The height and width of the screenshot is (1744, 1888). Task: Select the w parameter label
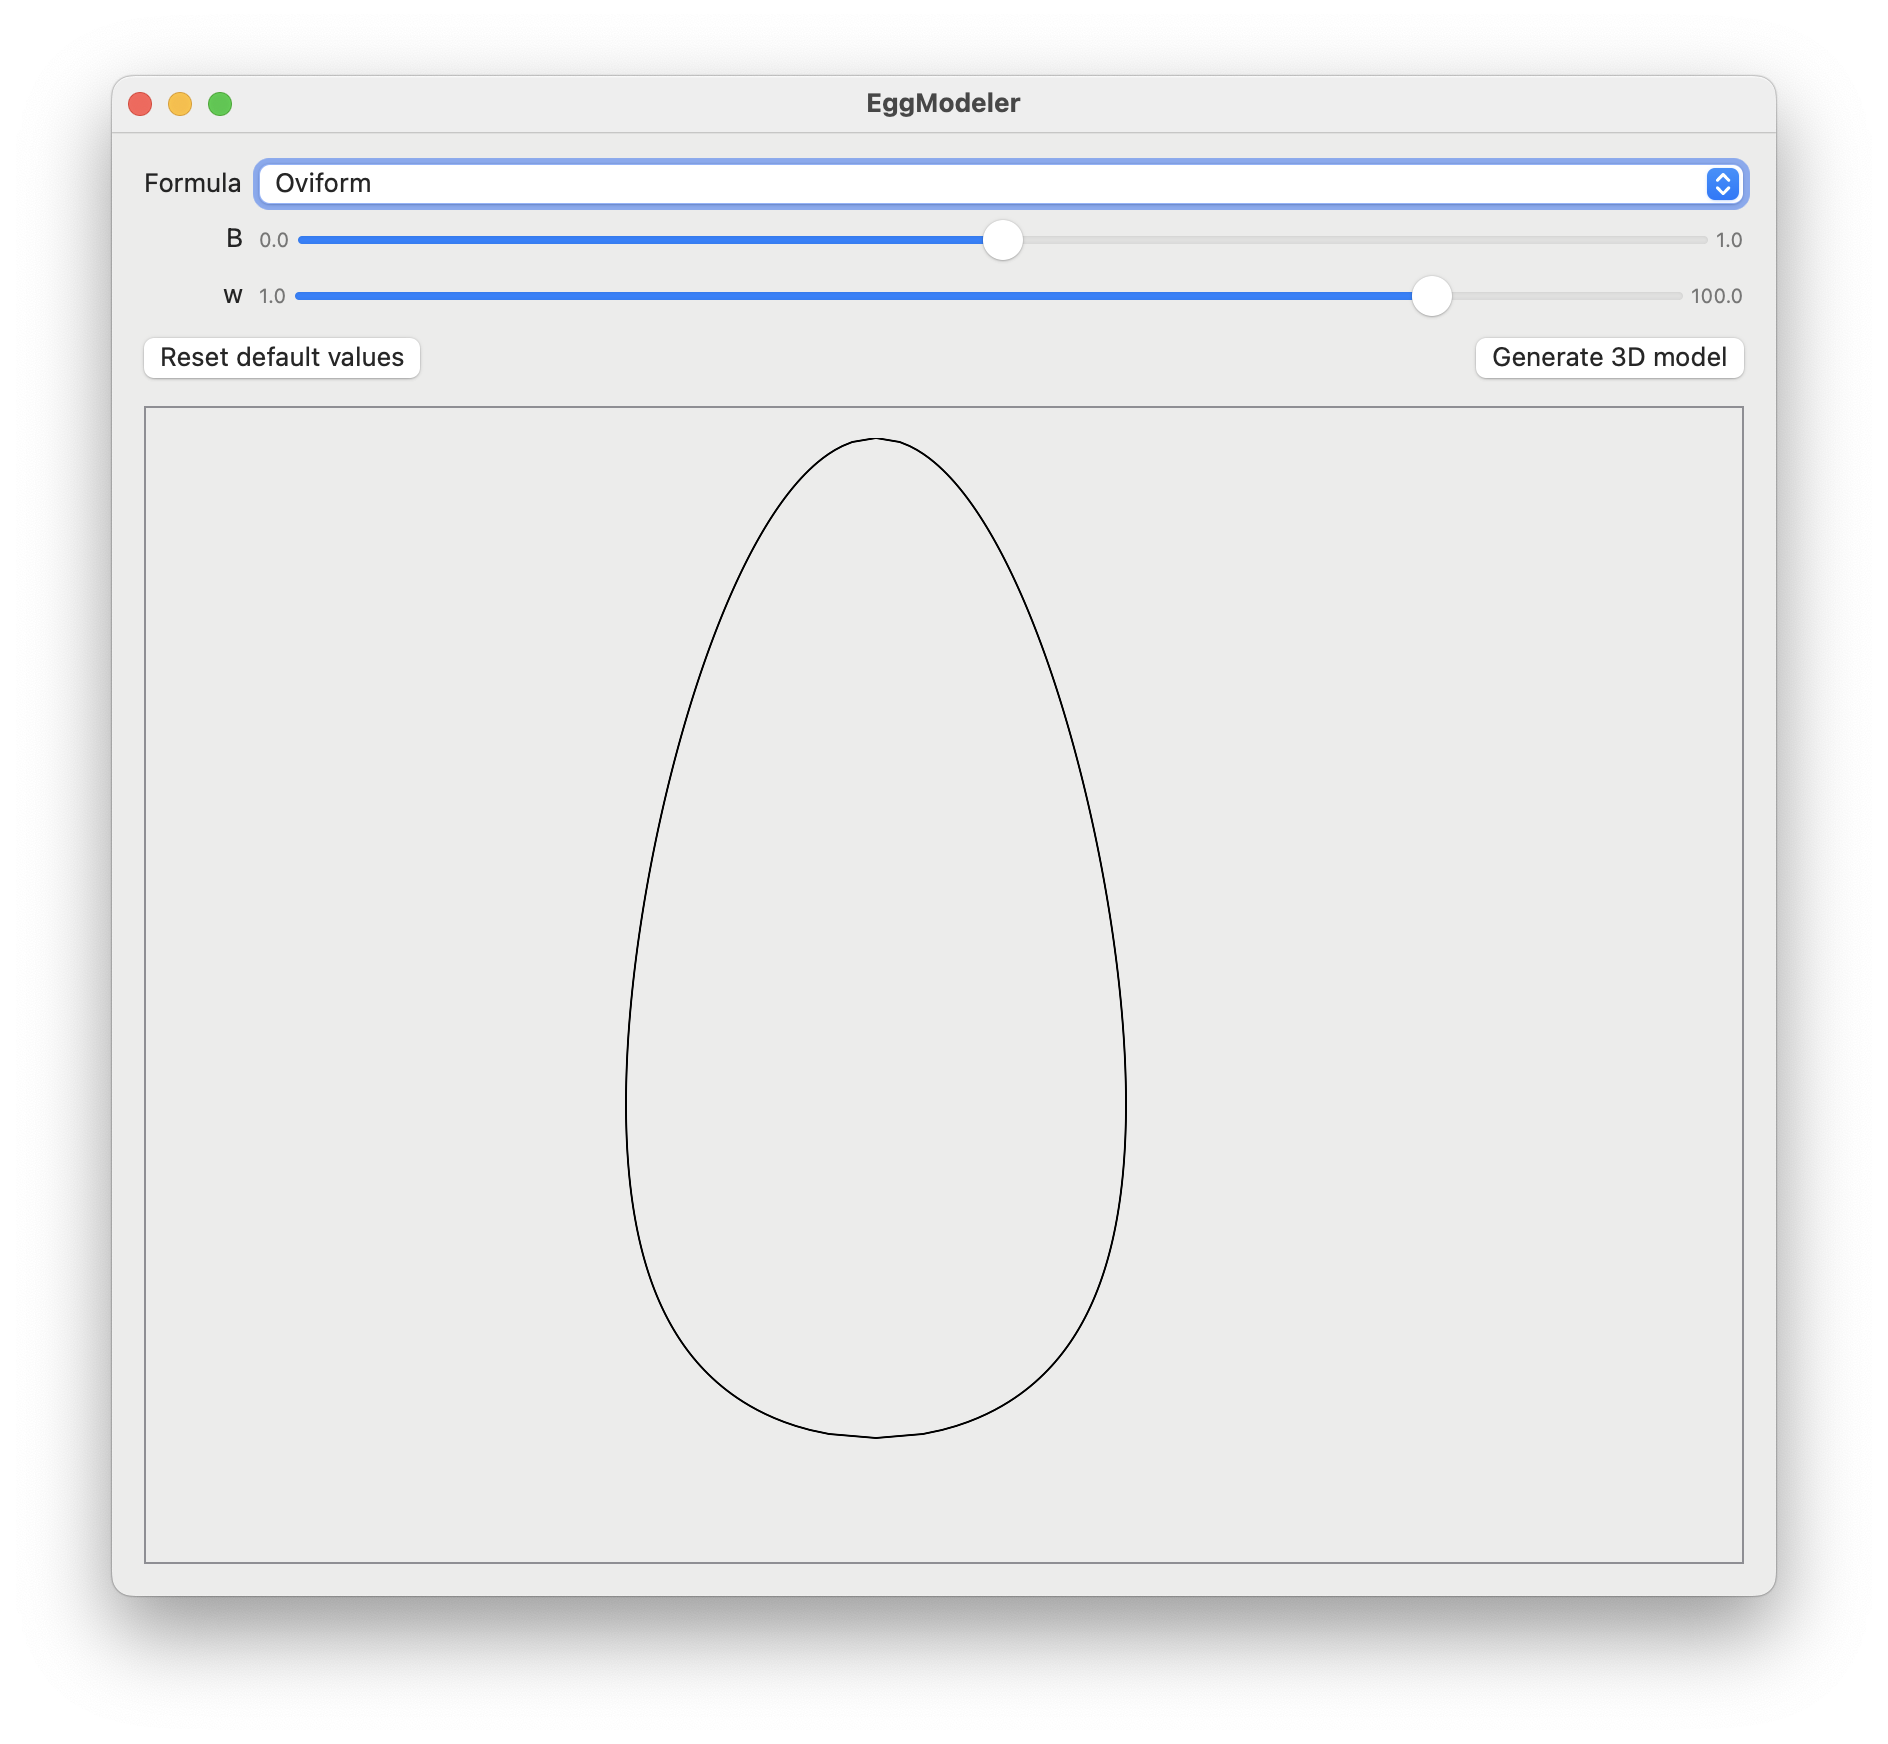pyautogui.click(x=231, y=296)
